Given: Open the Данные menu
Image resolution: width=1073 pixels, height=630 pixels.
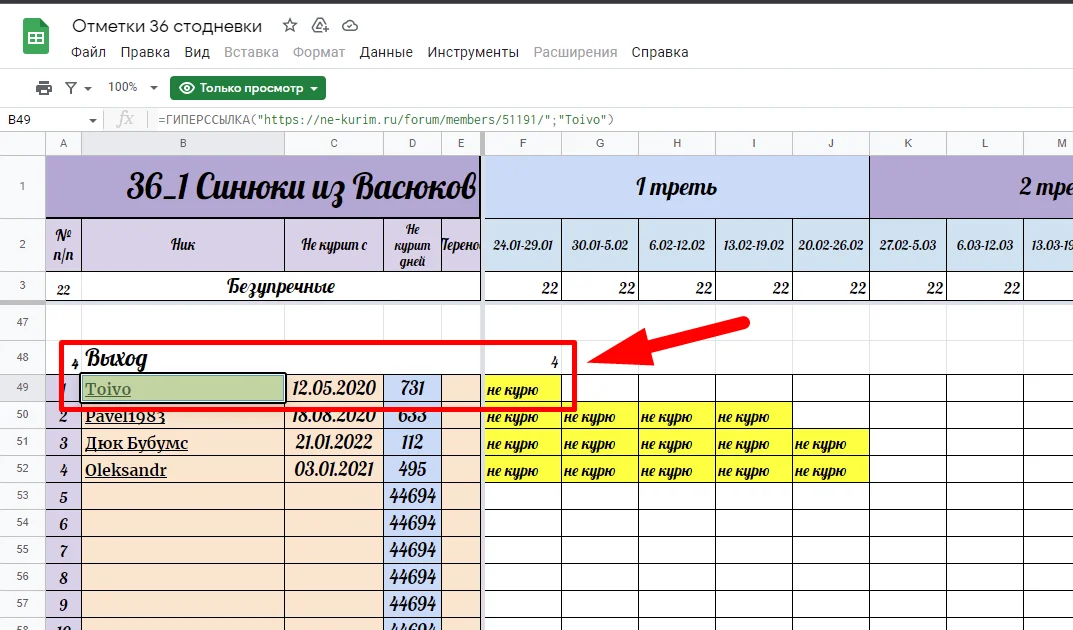Looking at the screenshot, I should (386, 52).
